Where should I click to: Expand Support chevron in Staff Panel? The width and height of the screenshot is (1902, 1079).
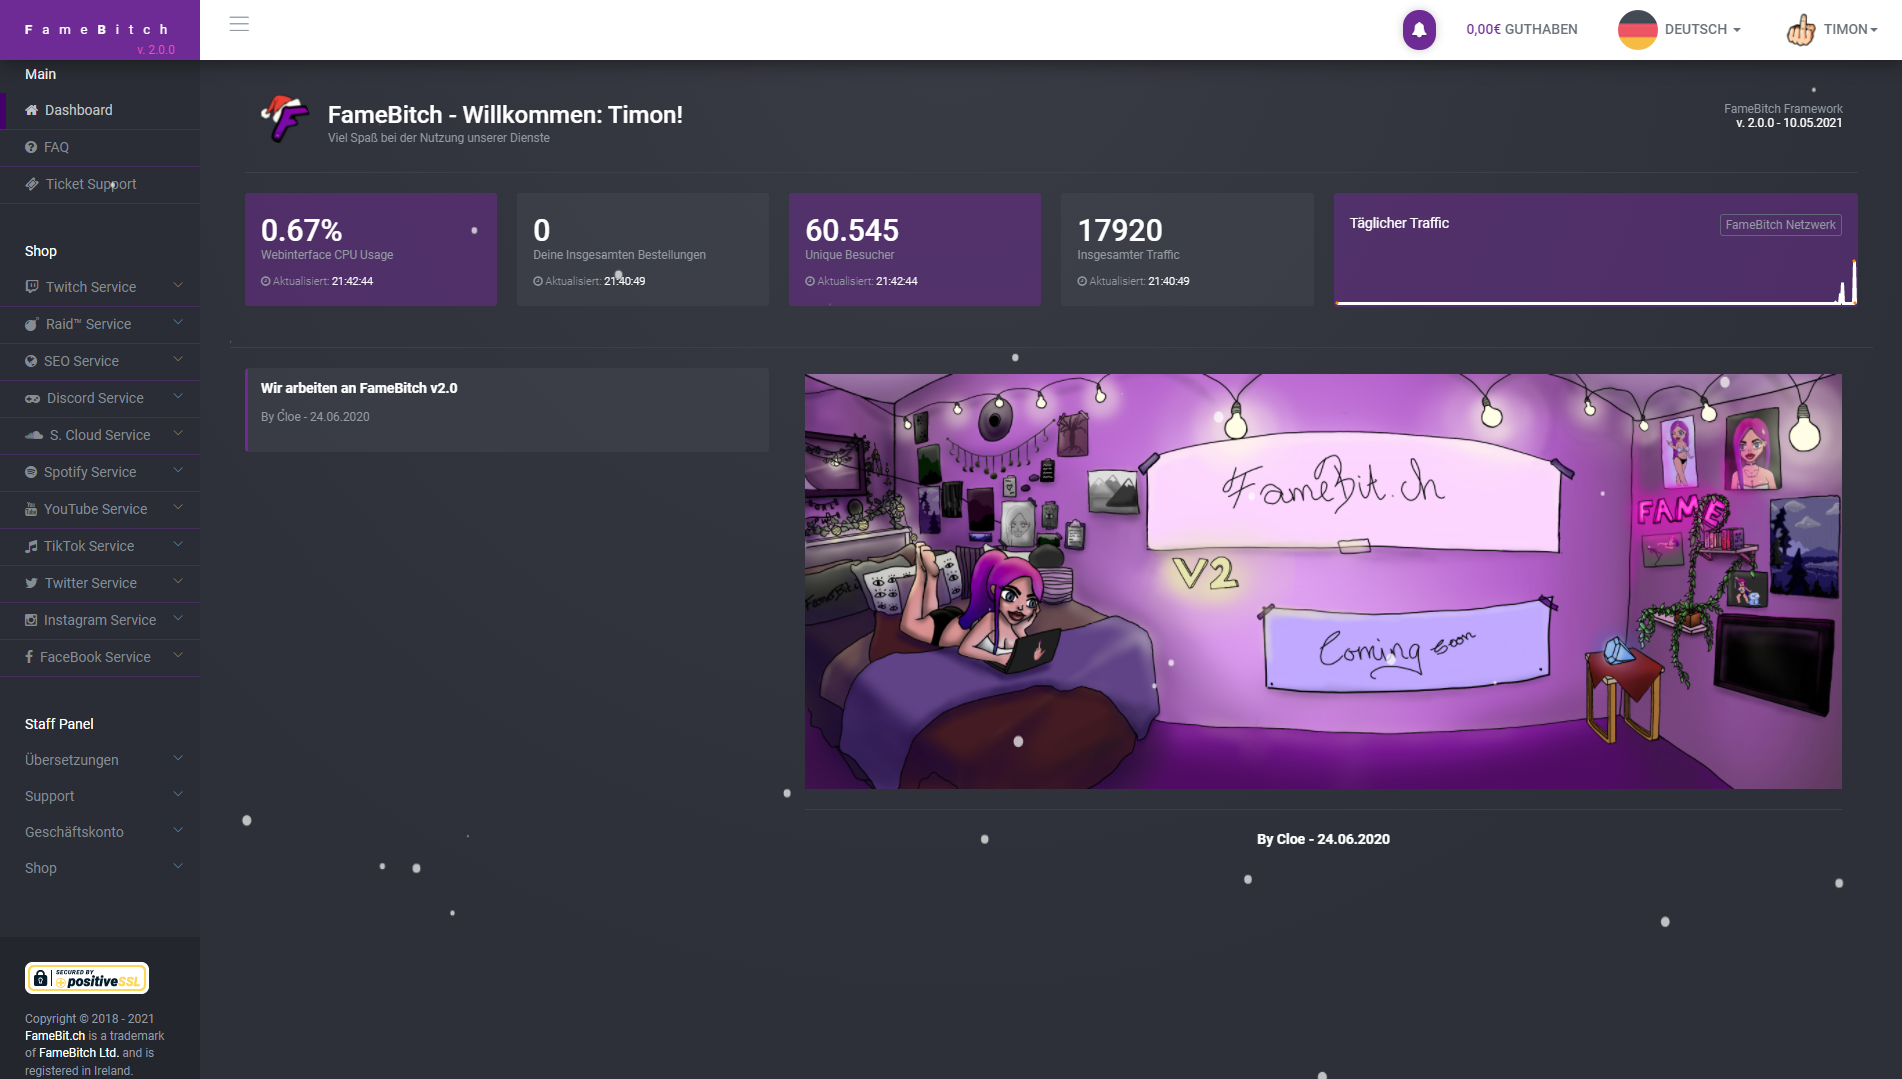[178, 795]
